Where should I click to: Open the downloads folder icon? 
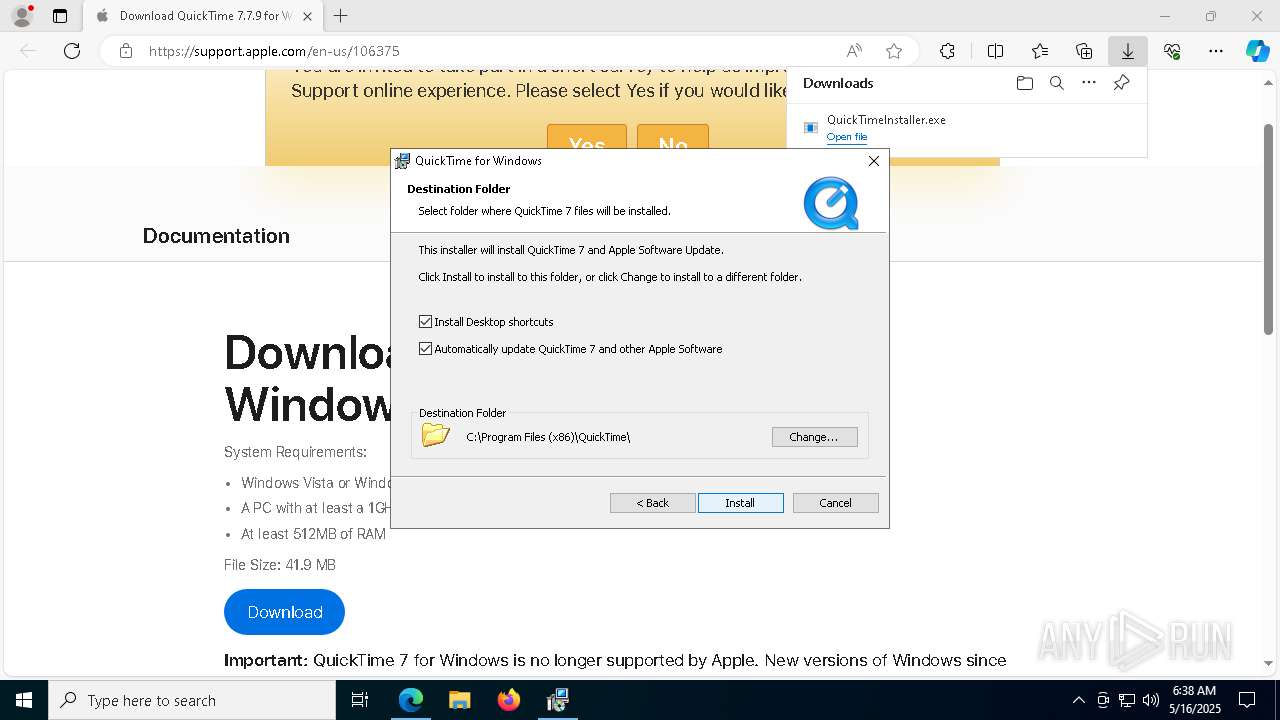(x=1024, y=83)
